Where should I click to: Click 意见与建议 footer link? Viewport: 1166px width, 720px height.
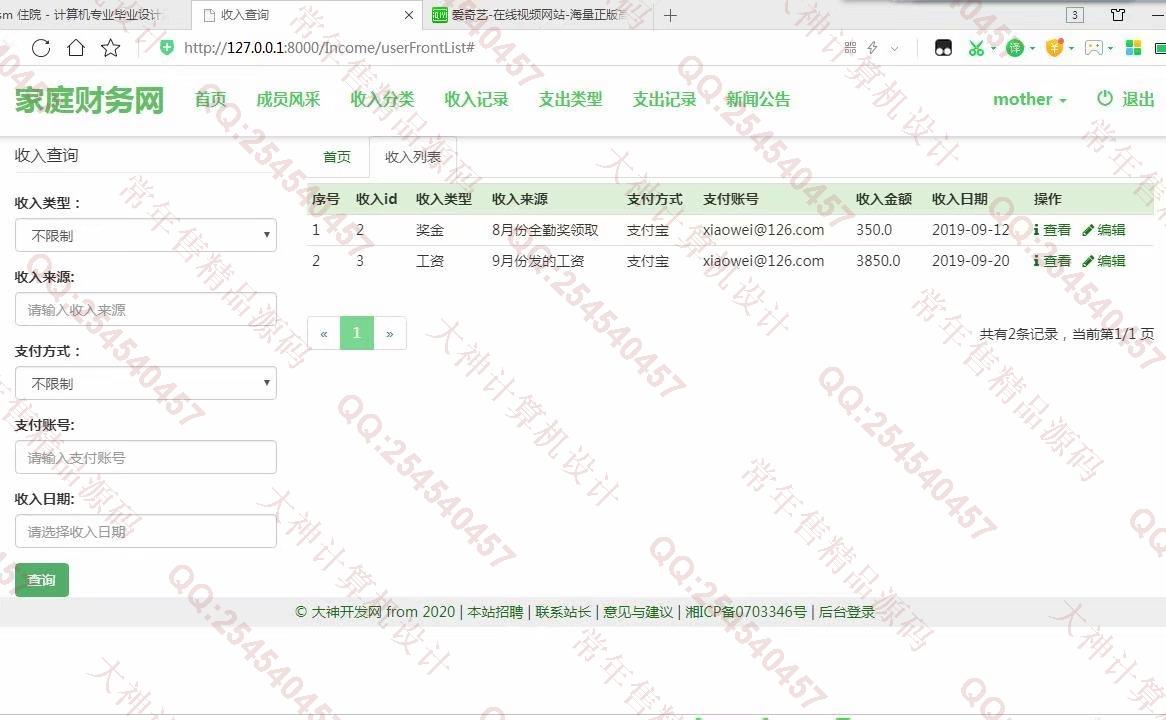(x=638, y=612)
